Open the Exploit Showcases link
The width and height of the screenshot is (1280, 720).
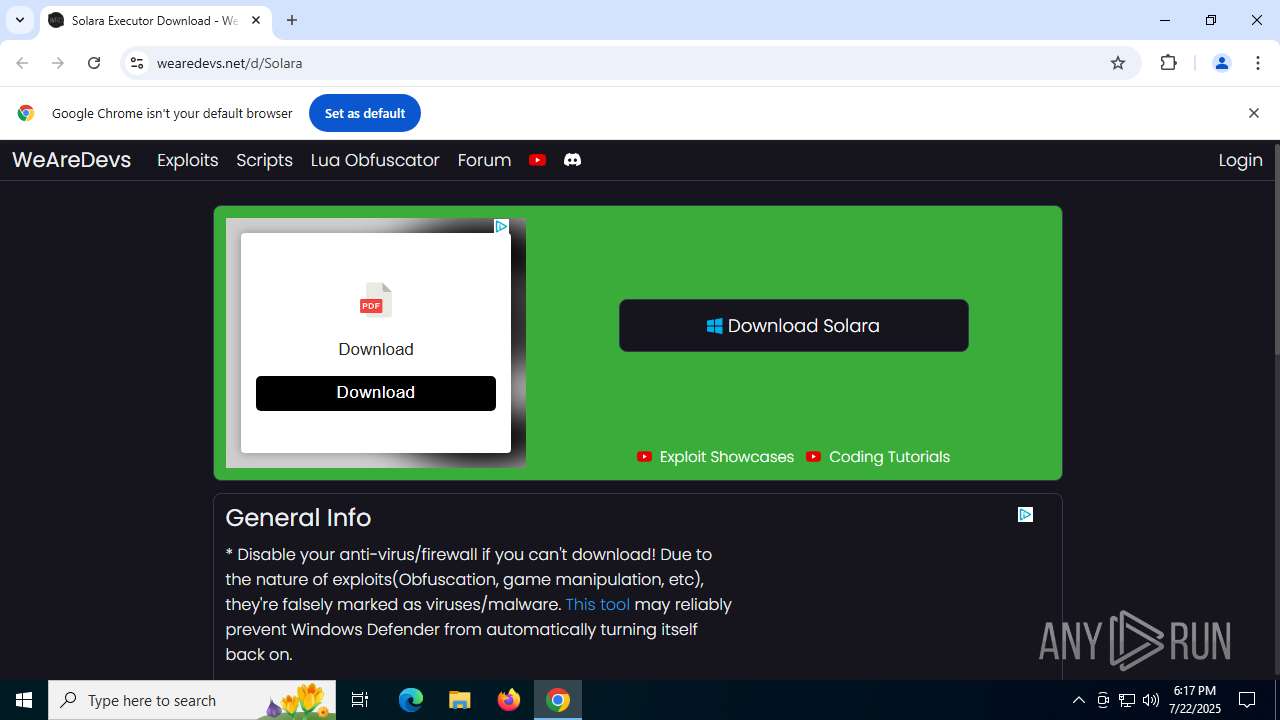(x=716, y=457)
